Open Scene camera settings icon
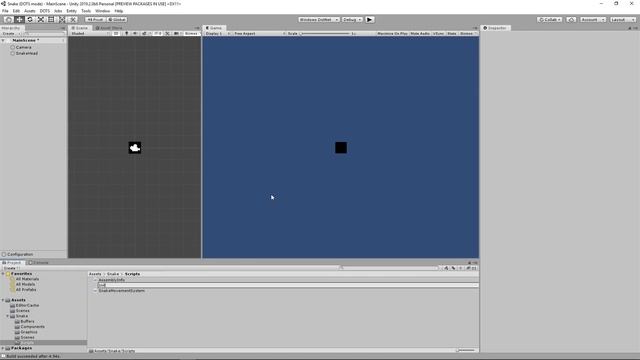This screenshot has width=640, height=360. point(176,33)
